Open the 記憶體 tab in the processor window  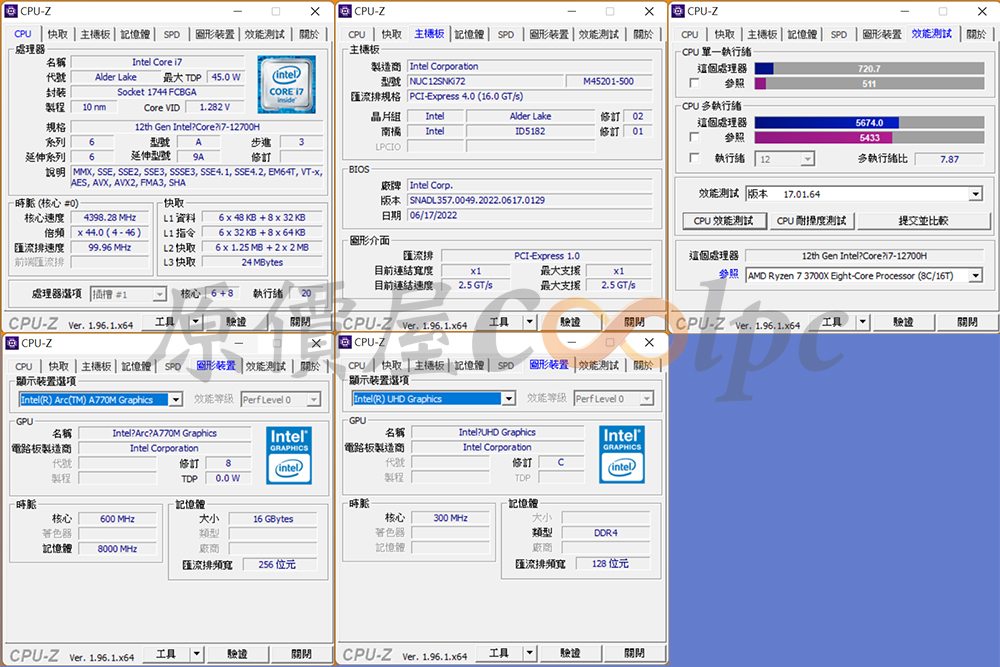(135, 34)
